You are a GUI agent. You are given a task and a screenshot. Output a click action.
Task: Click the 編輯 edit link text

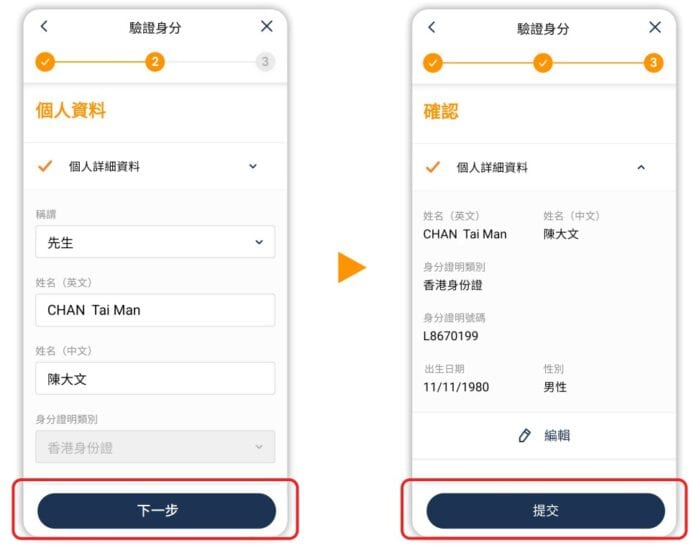tap(557, 436)
